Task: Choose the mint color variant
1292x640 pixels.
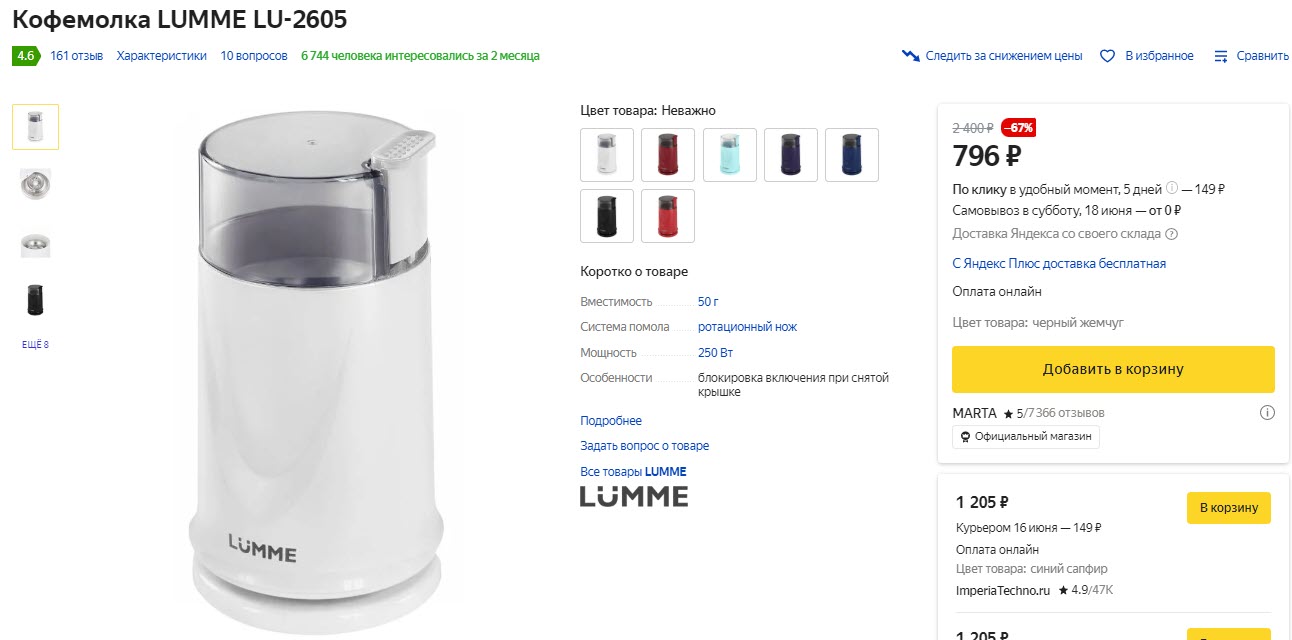Action: tap(729, 155)
